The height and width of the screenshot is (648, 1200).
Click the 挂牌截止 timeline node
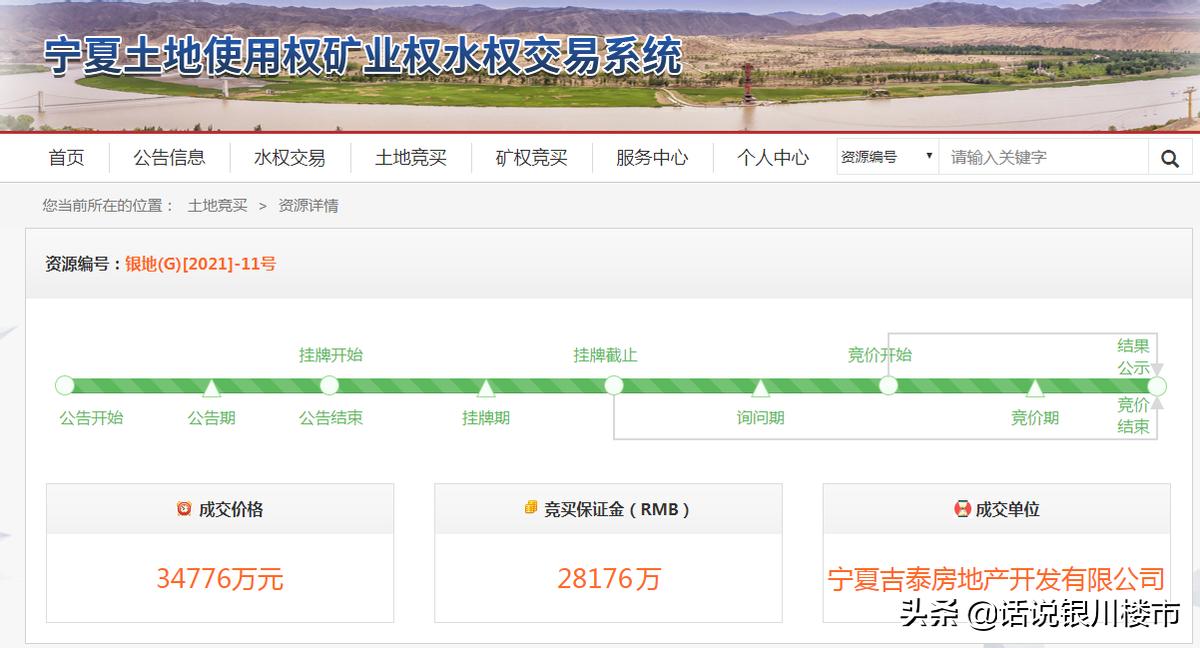coord(614,384)
